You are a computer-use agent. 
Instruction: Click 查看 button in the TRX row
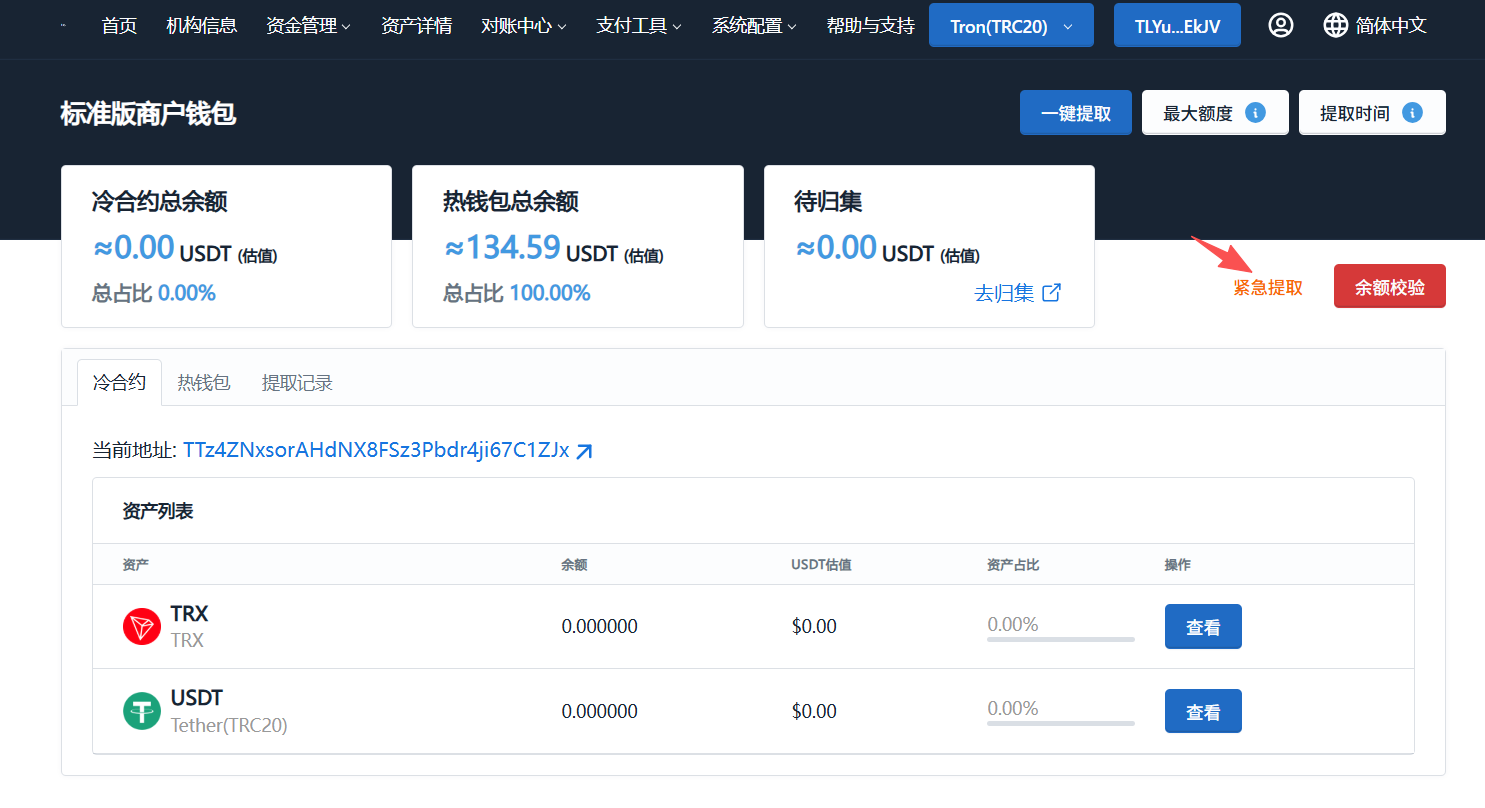click(x=1203, y=627)
